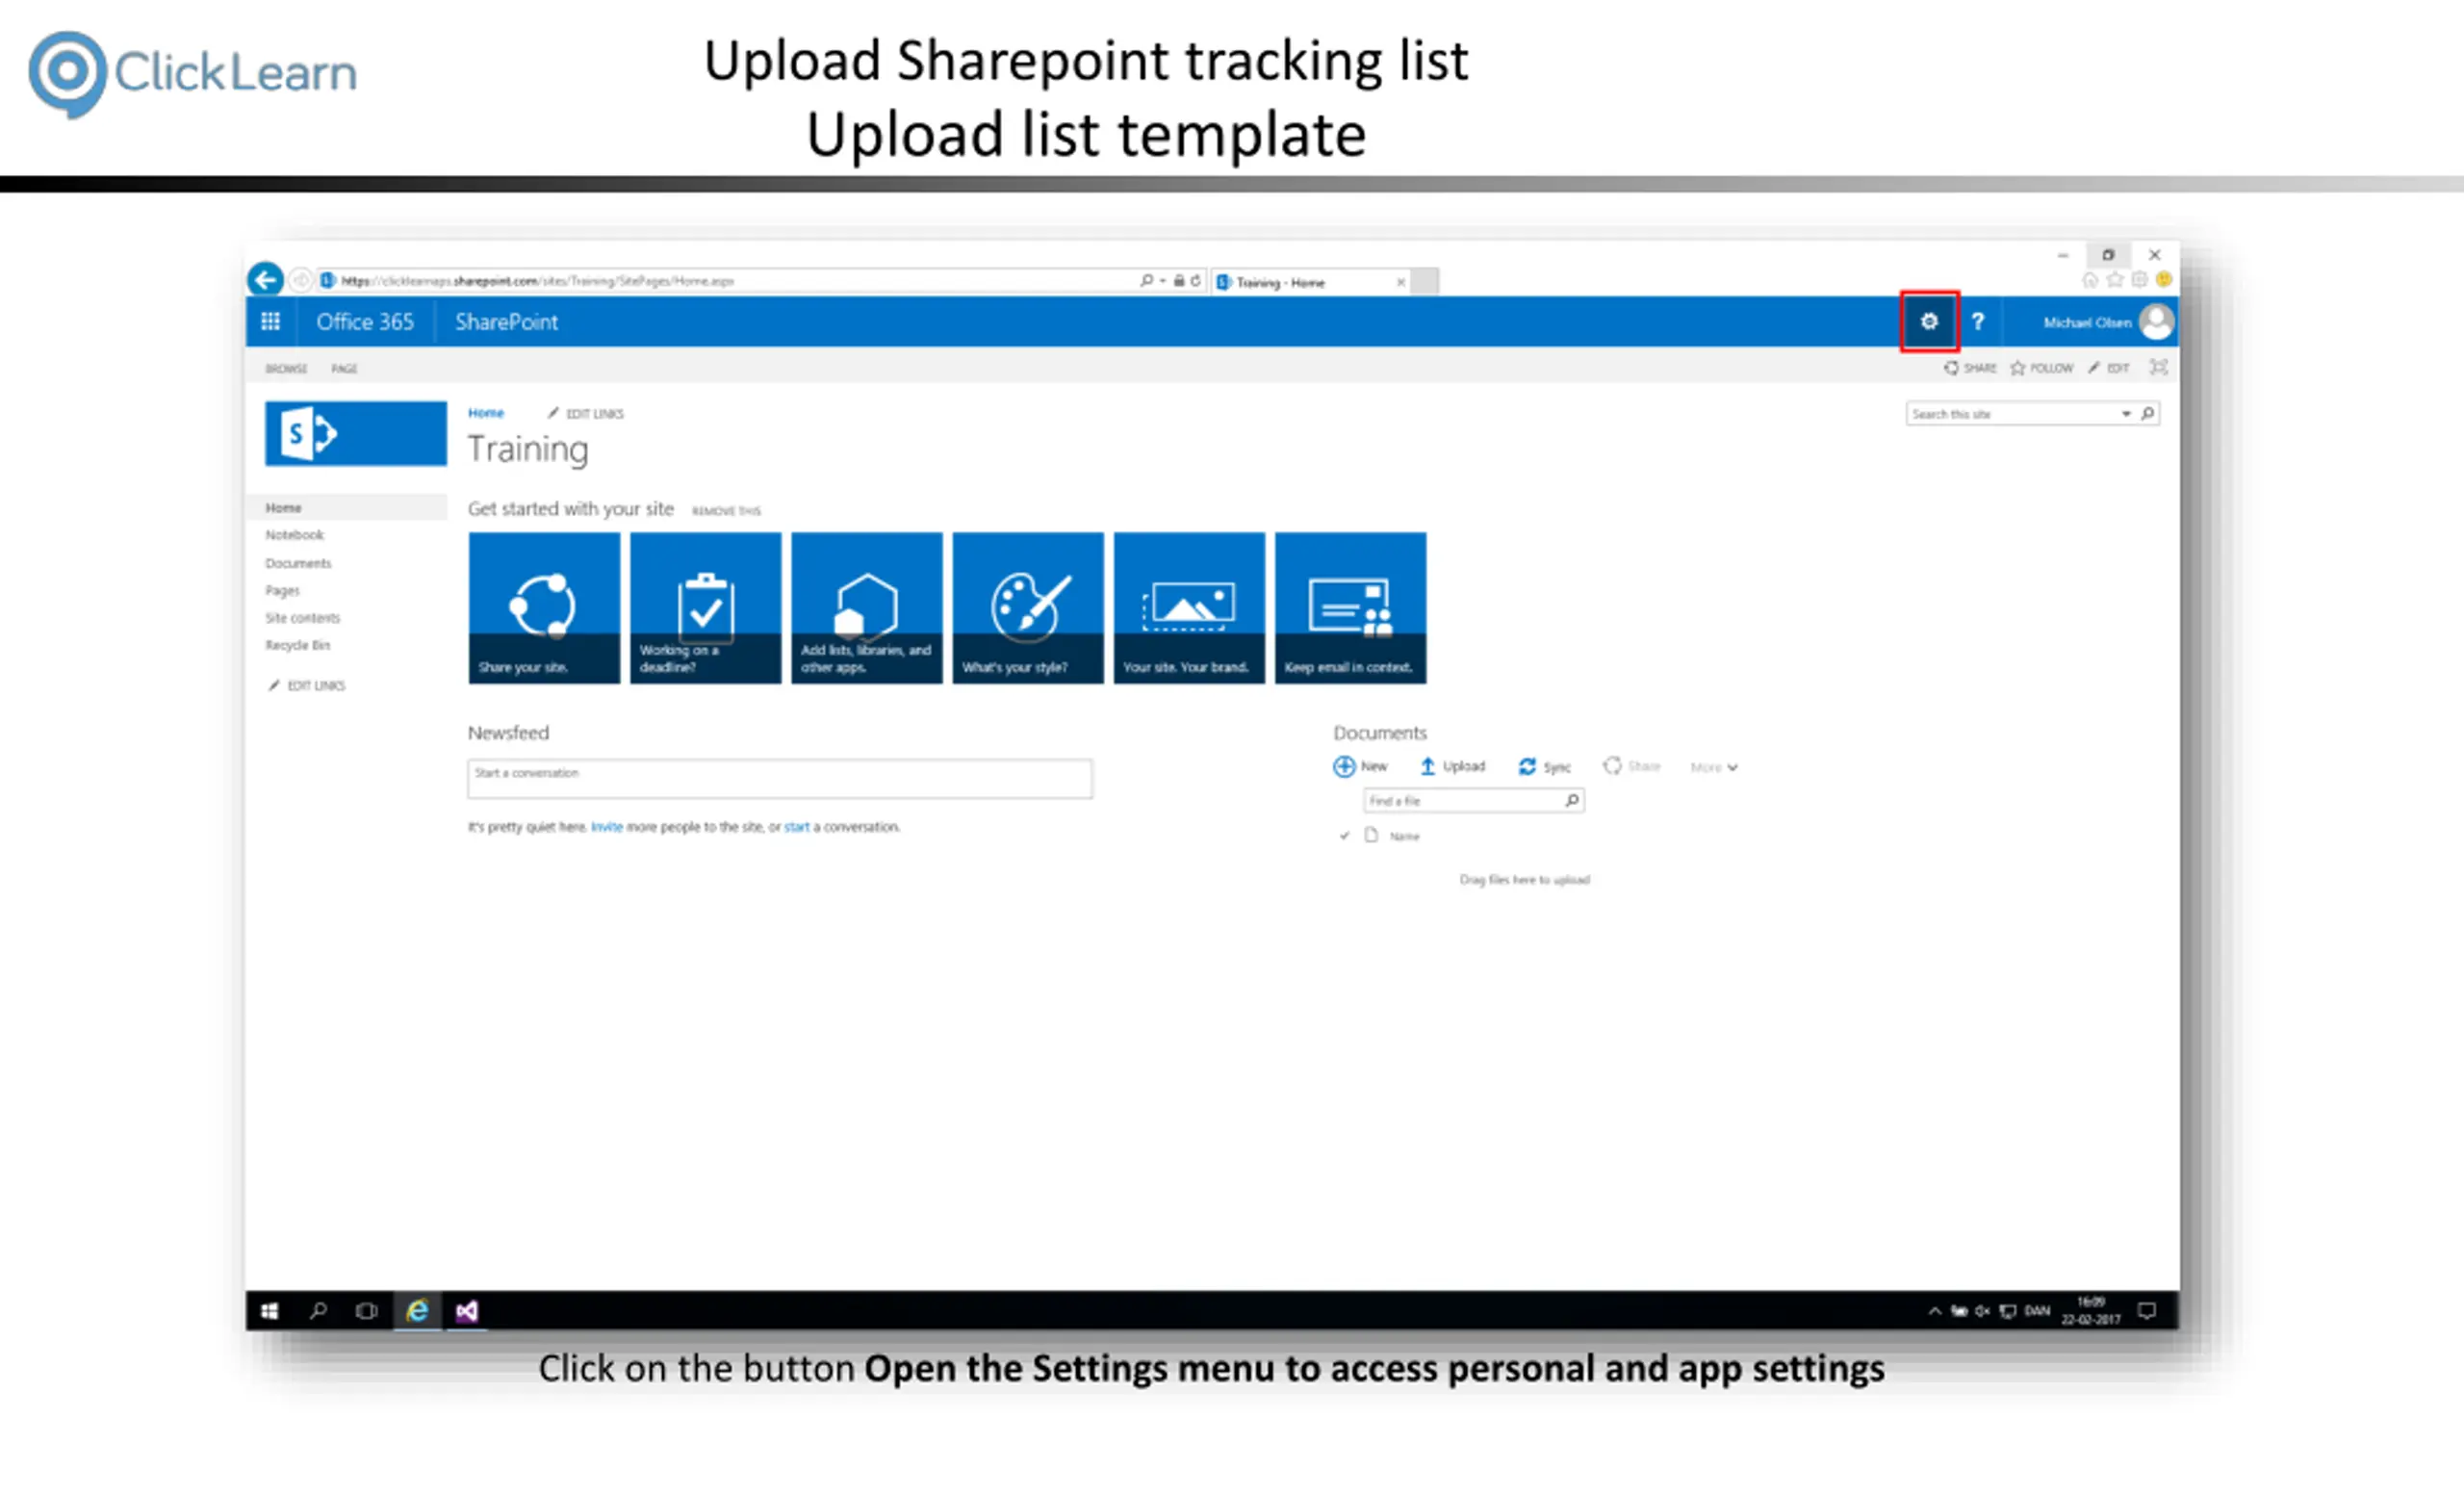The height and width of the screenshot is (1495, 2464).
Task: Click the Invite link in Newsfeed
Action: pos(606,827)
